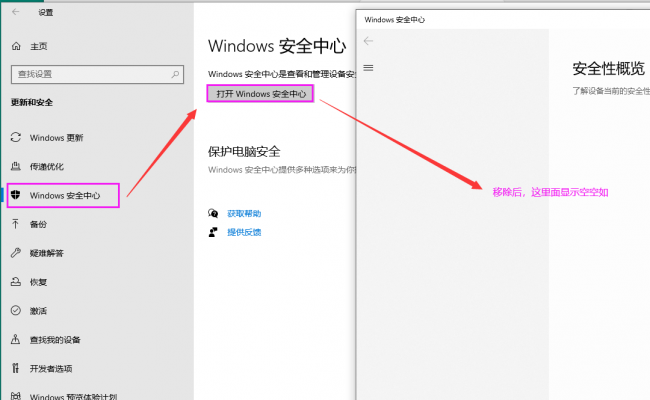Click the 获取帮助 chat bubble icon
Screen dimensions: 650x400
click(x=213, y=213)
